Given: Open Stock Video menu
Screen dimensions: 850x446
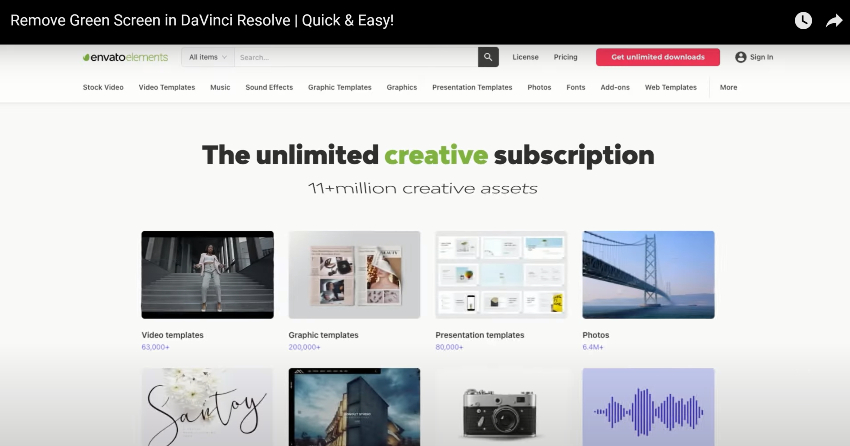Looking at the screenshot, I should [103, 87].
